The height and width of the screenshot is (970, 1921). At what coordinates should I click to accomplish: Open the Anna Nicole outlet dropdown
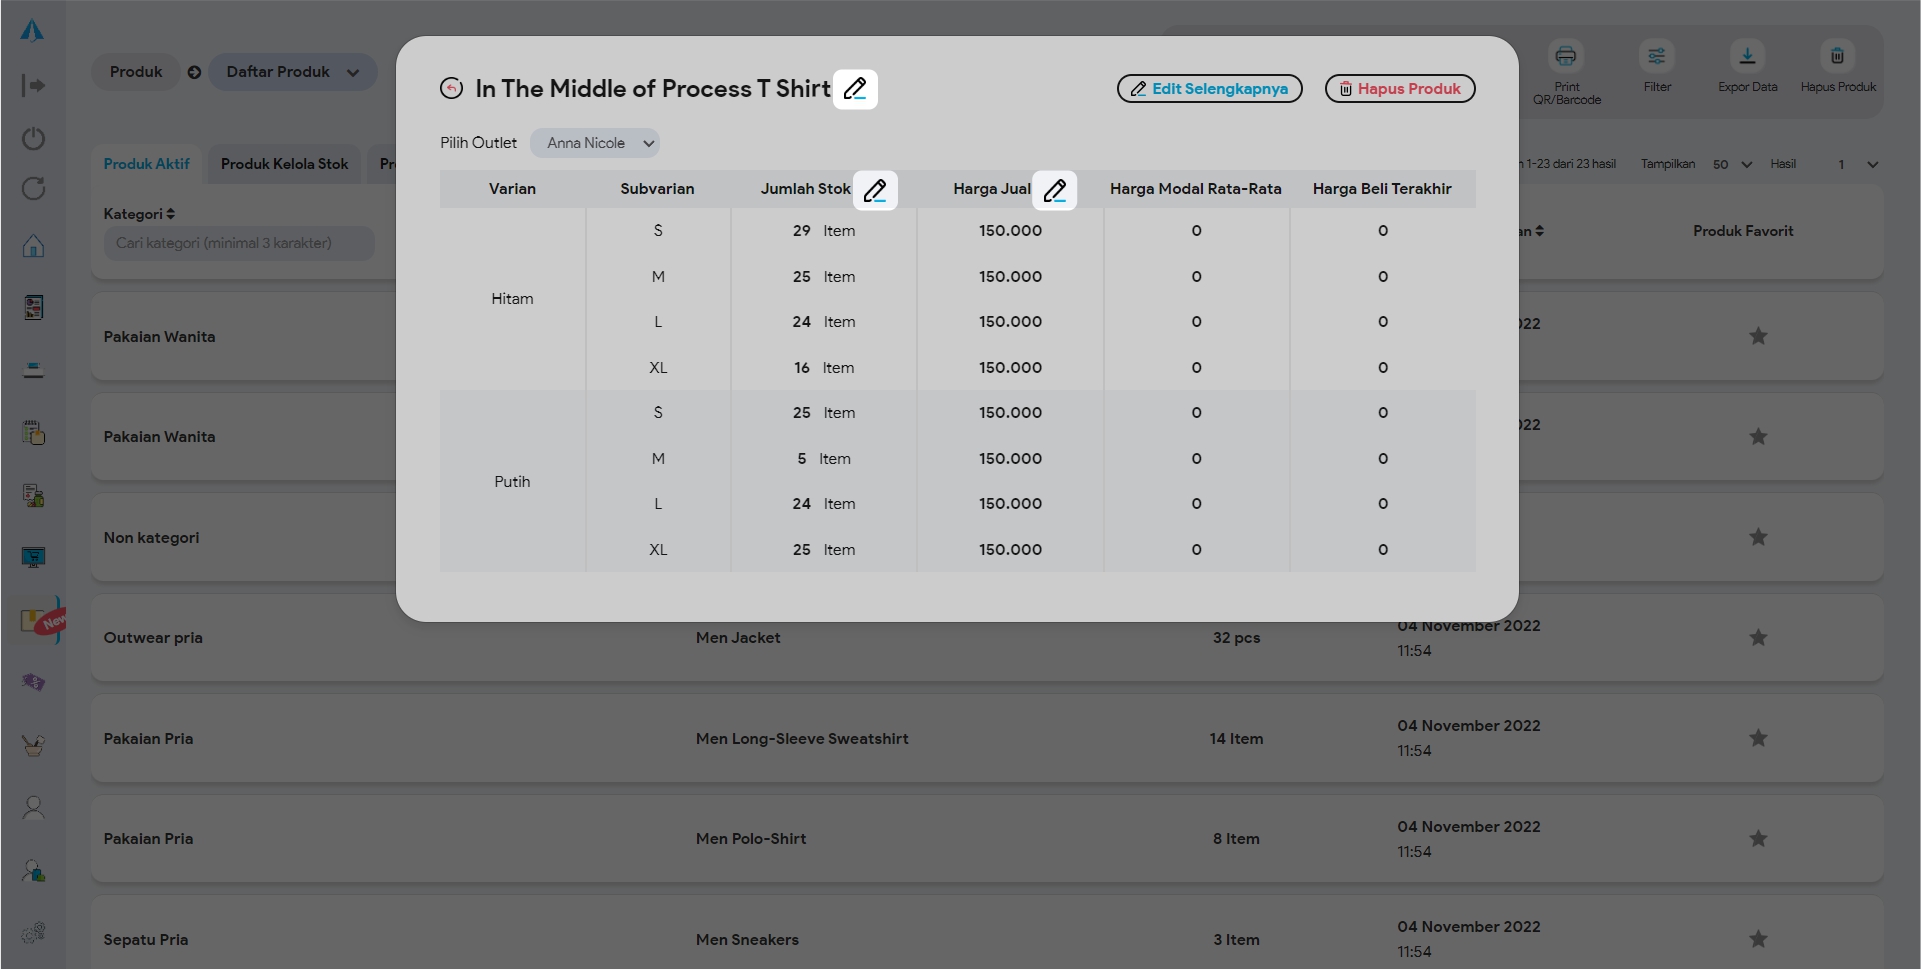pyautogui.click(x=595, y=143)
